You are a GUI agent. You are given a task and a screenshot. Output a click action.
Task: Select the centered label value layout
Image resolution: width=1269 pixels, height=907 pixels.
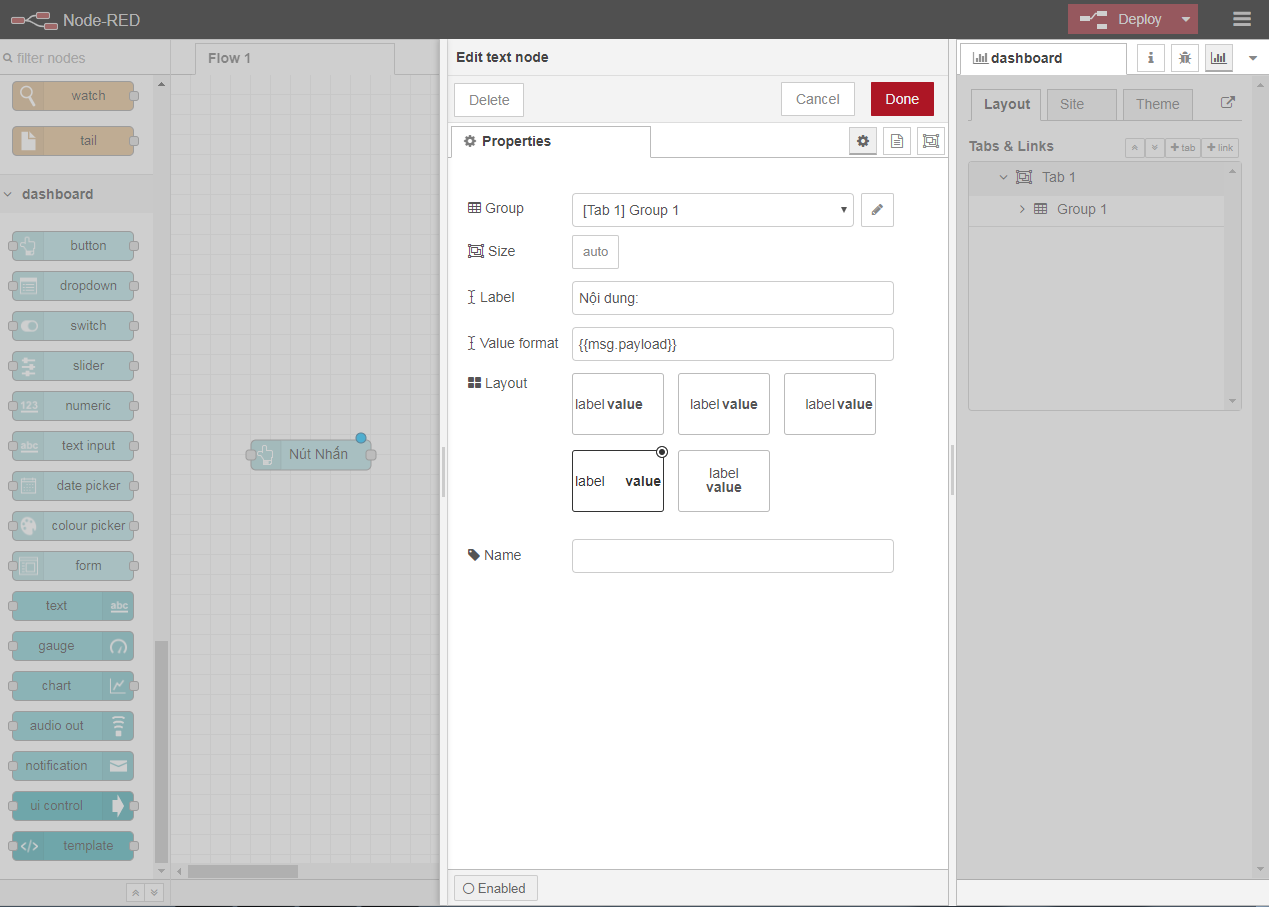pos(723,404)
